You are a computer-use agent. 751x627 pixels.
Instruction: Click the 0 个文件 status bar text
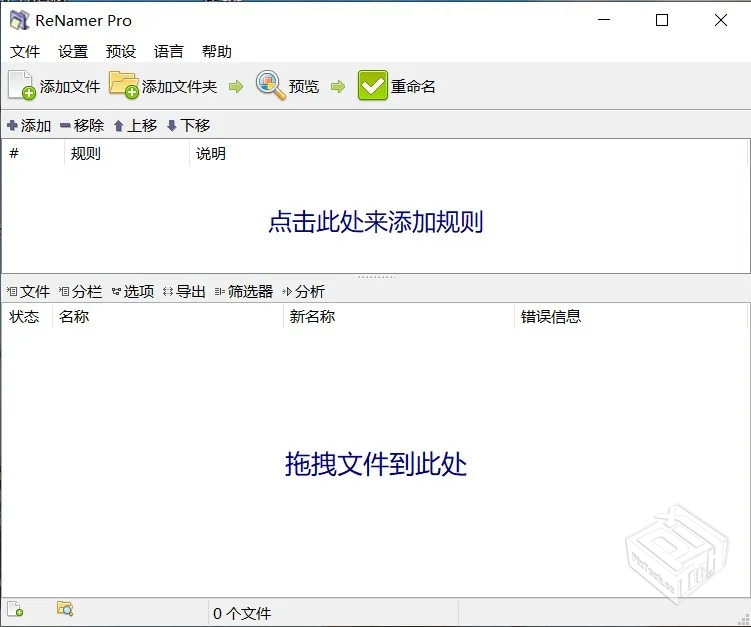[x=242, y=613]
